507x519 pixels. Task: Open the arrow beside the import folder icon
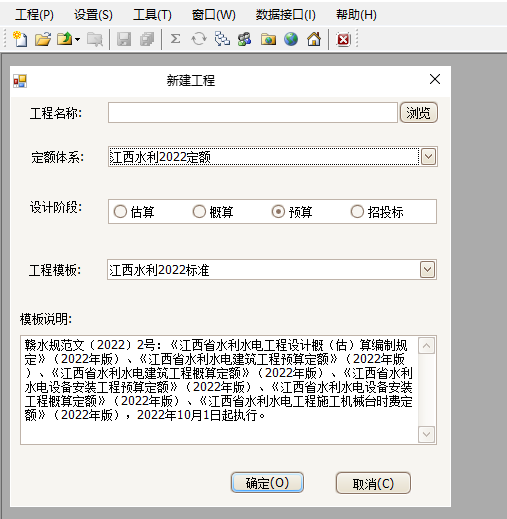[77, 39]
